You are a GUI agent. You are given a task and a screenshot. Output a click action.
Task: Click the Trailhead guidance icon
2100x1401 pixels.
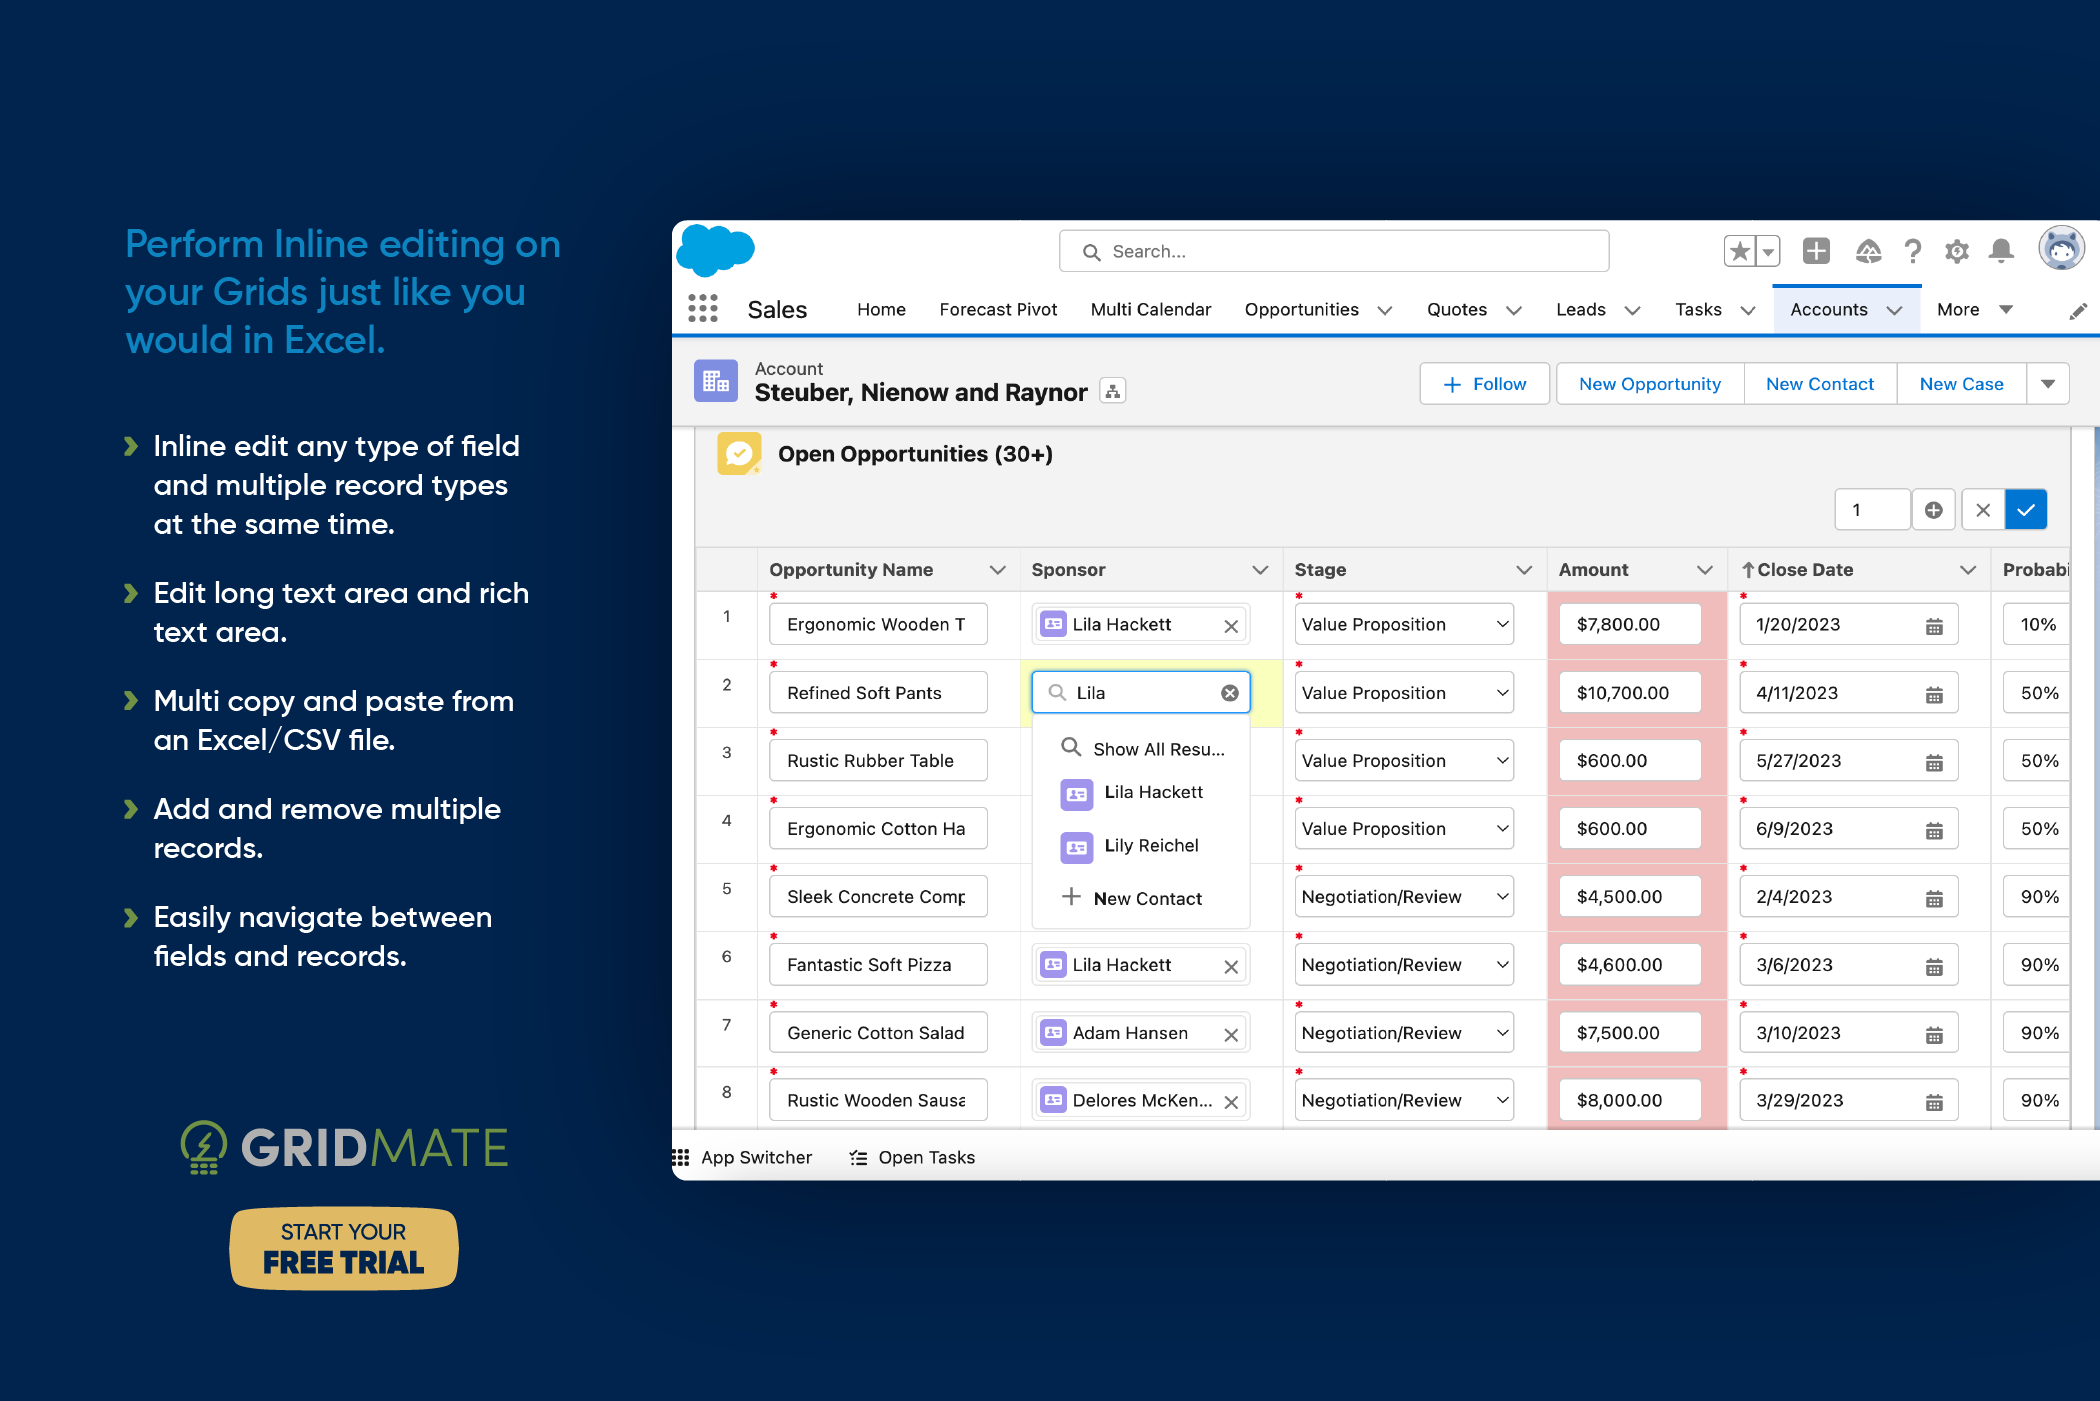tap(1868, 251)
